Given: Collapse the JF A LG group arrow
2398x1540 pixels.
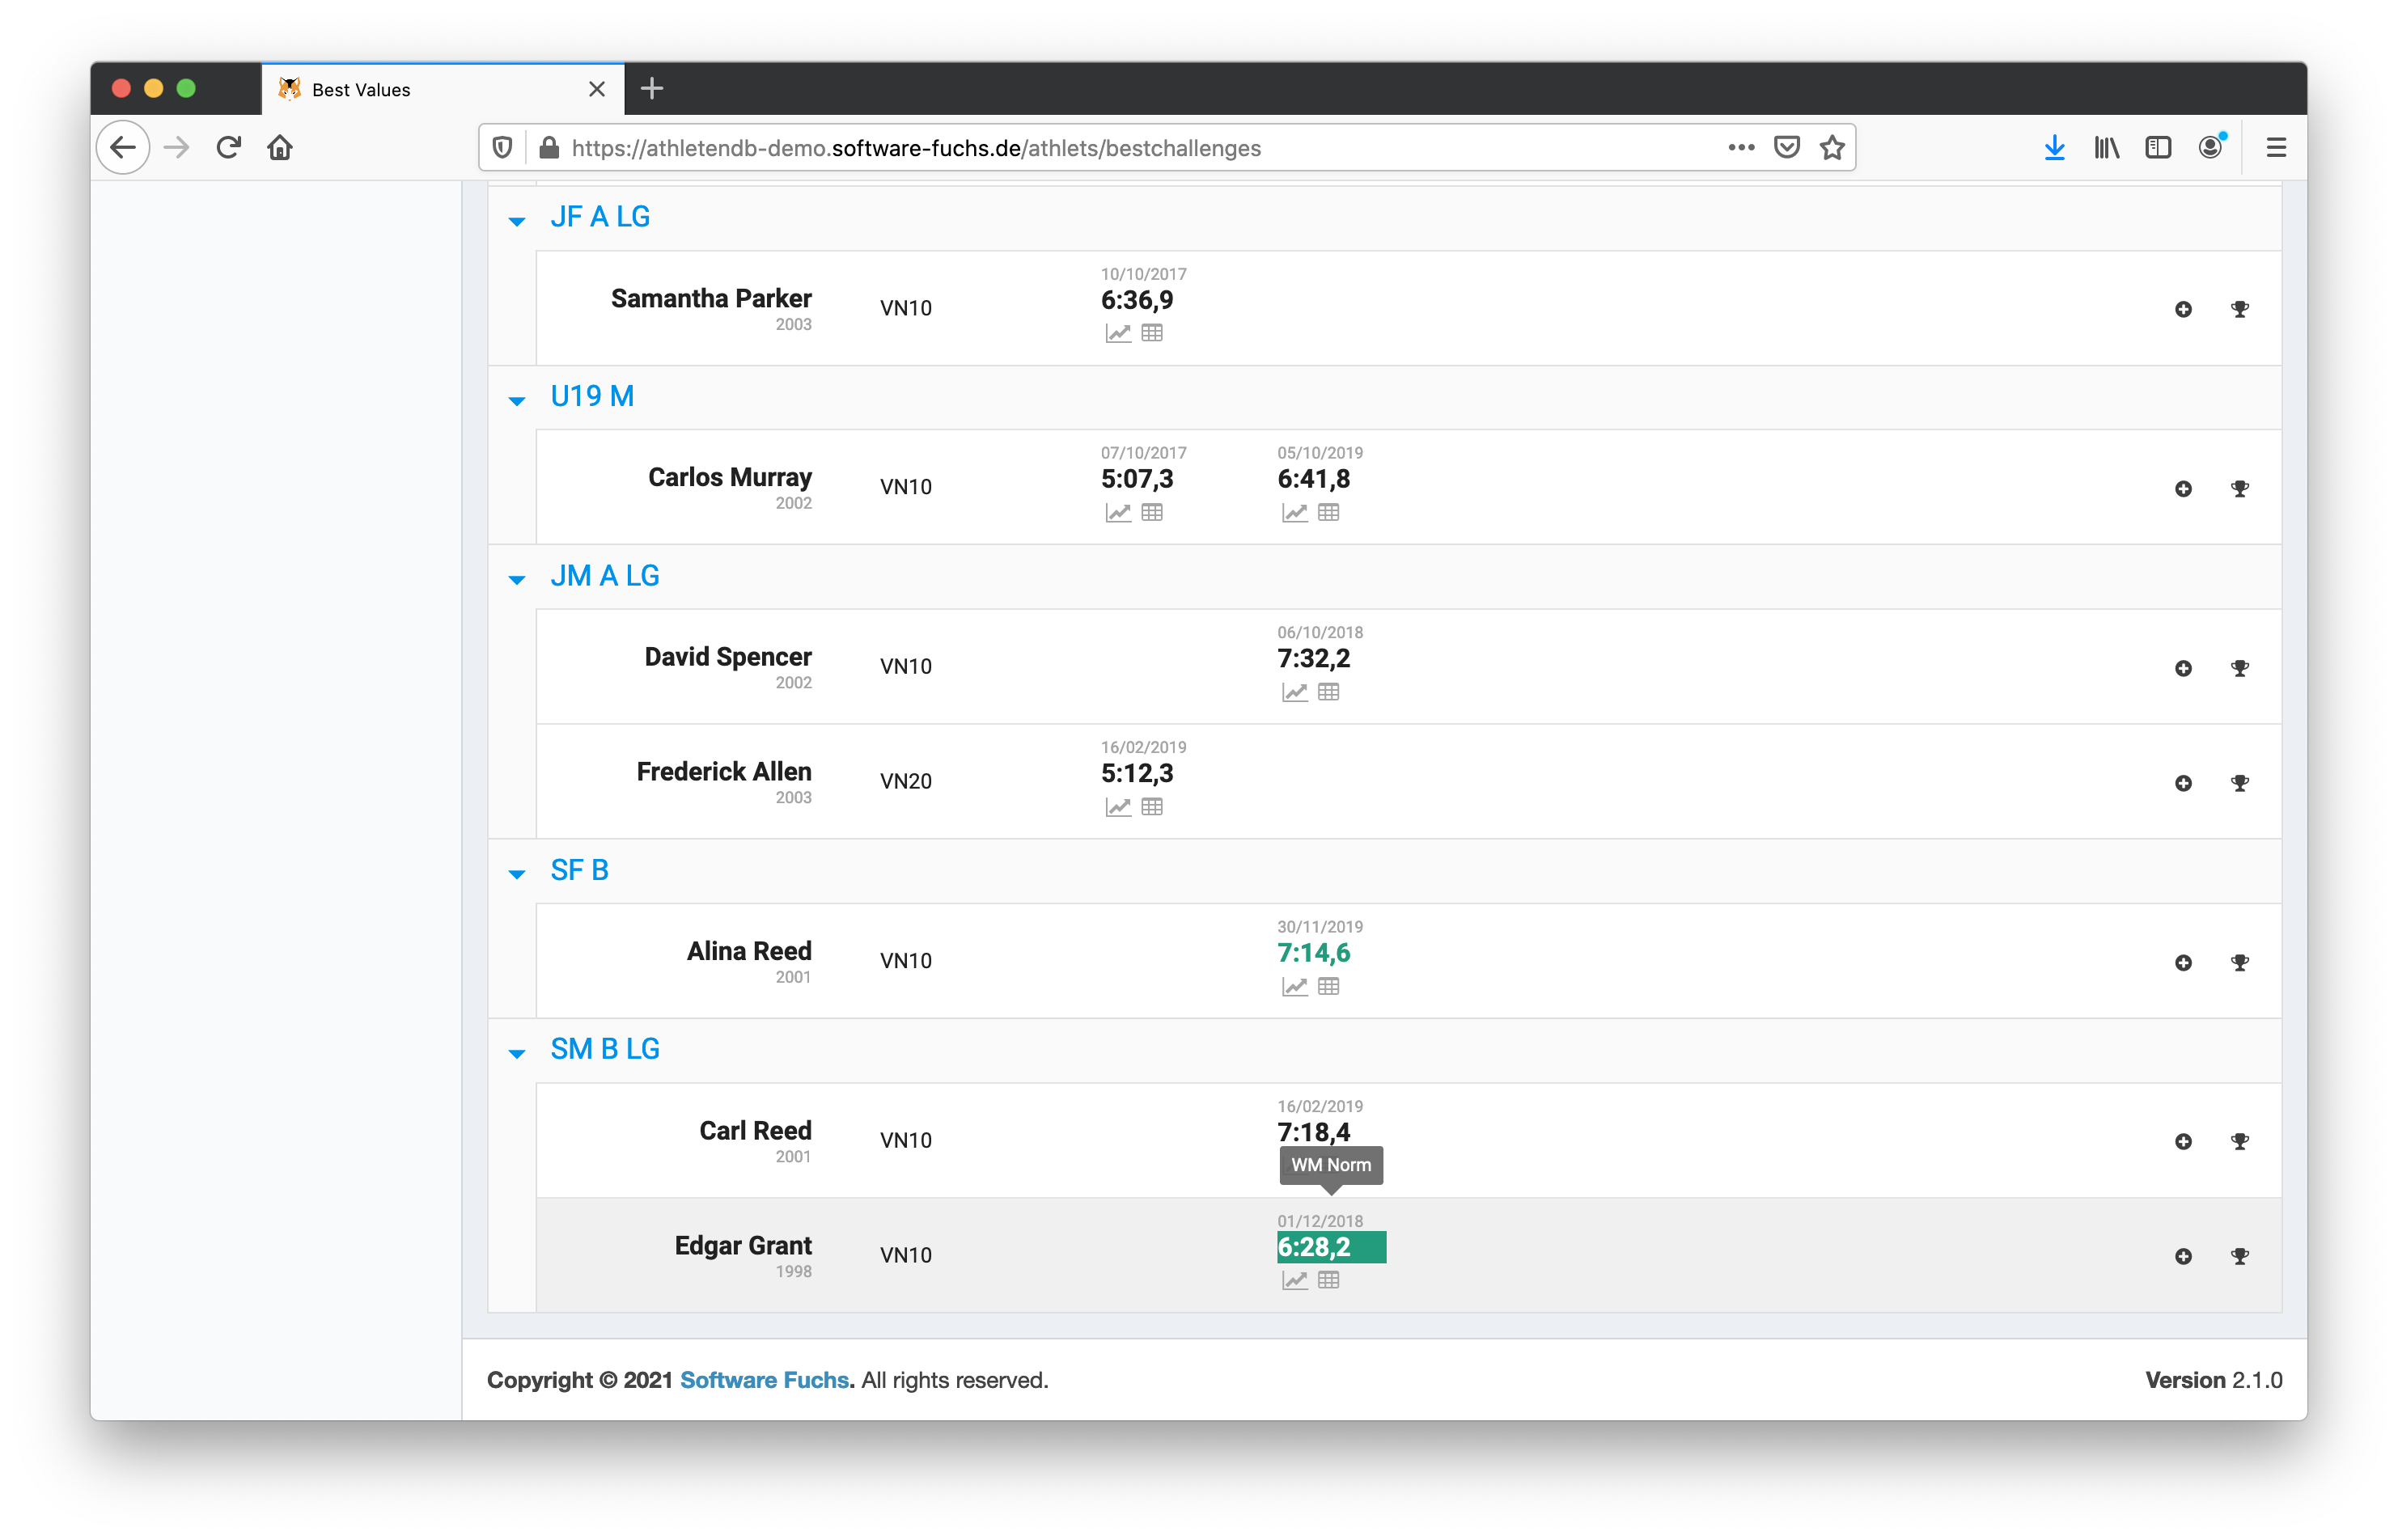Looking at the screenshot, I should 517,221.
